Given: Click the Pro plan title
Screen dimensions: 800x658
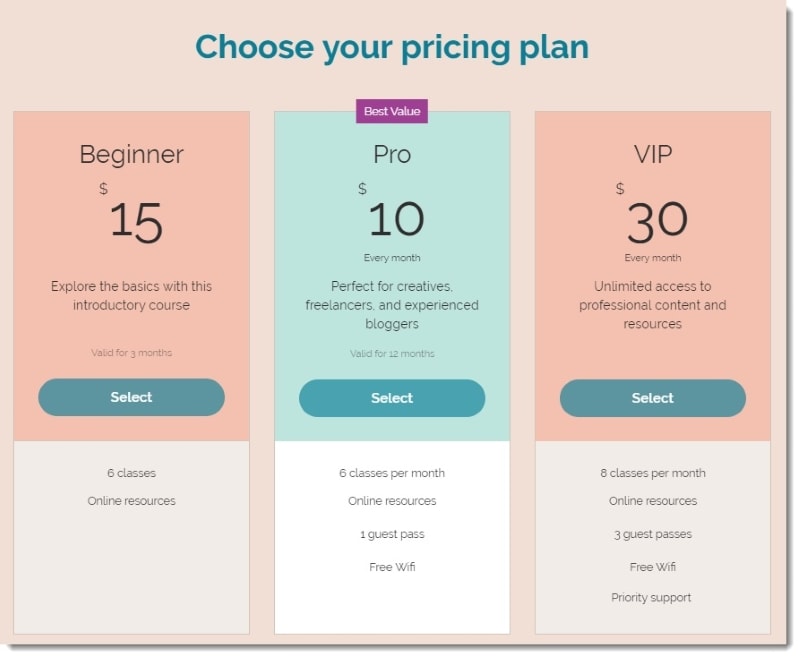Looking at the screenshot, I should (392, 155).
